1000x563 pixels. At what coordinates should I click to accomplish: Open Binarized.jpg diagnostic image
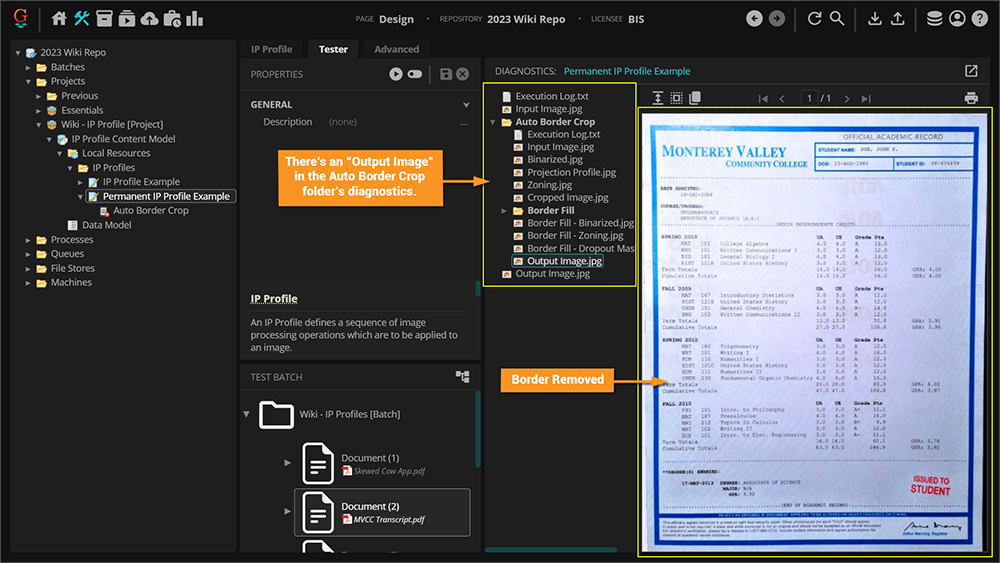(x=554, y=159)
